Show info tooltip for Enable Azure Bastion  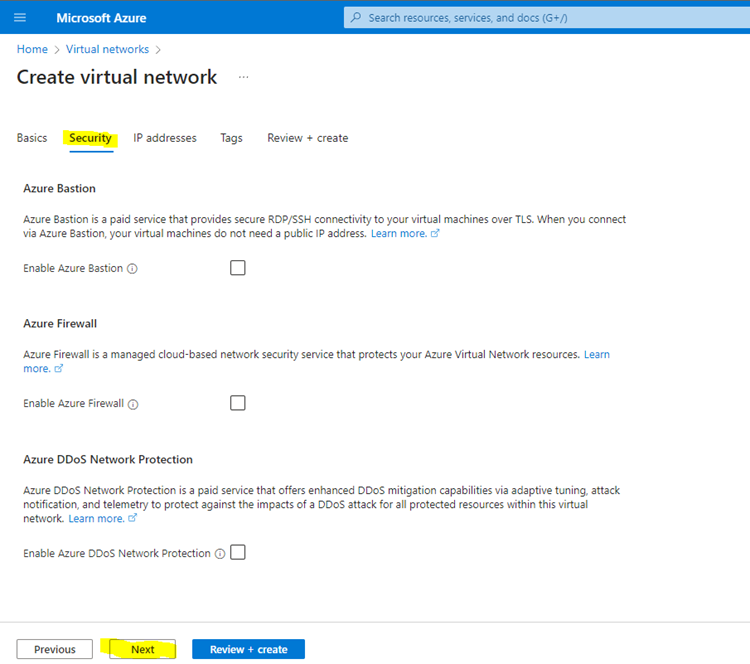tap(132, 269)
